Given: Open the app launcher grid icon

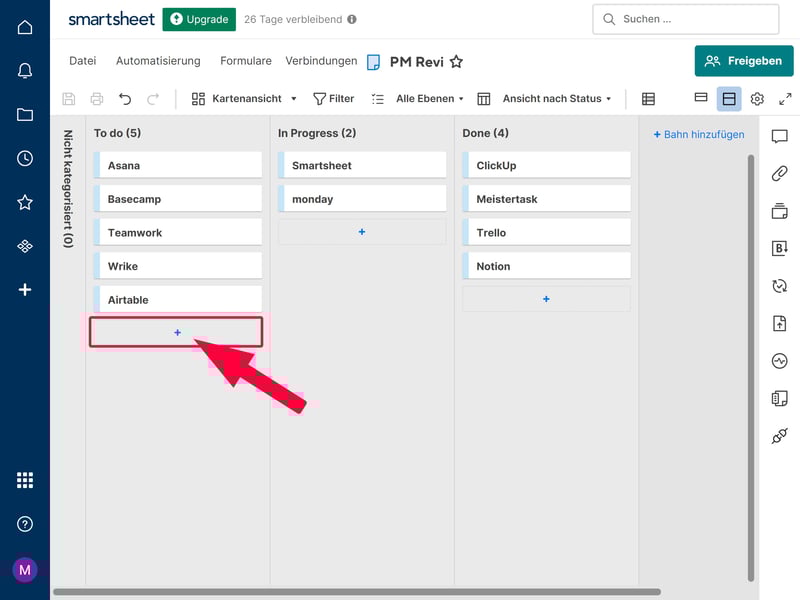Looking at the screenshot, I should pyautogui.click(x=25, y=480).
